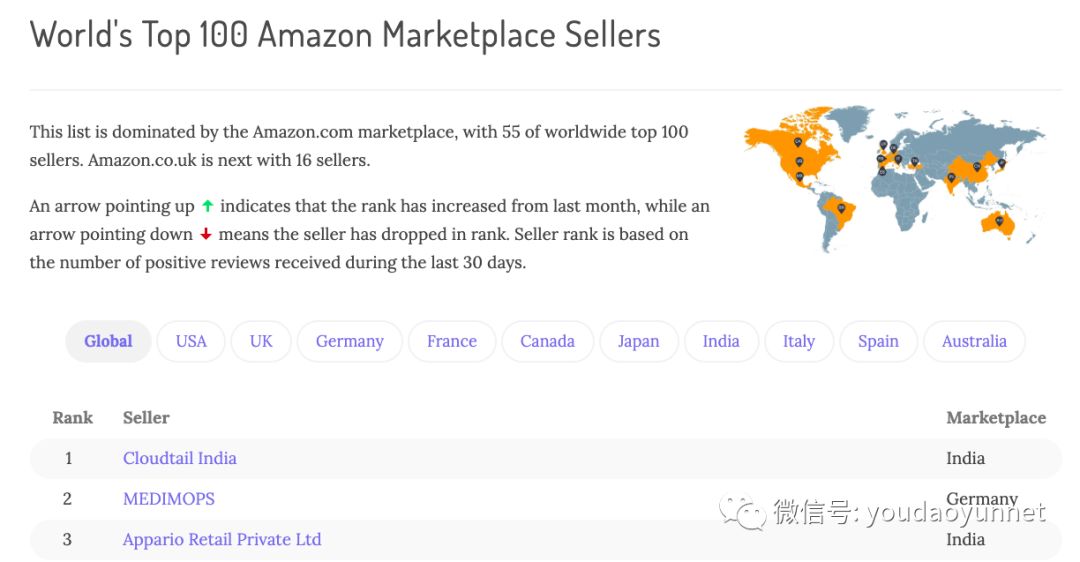Show the Germany sellers tab
This screenshot has height=562, width=1080.
tap(349, 341)
